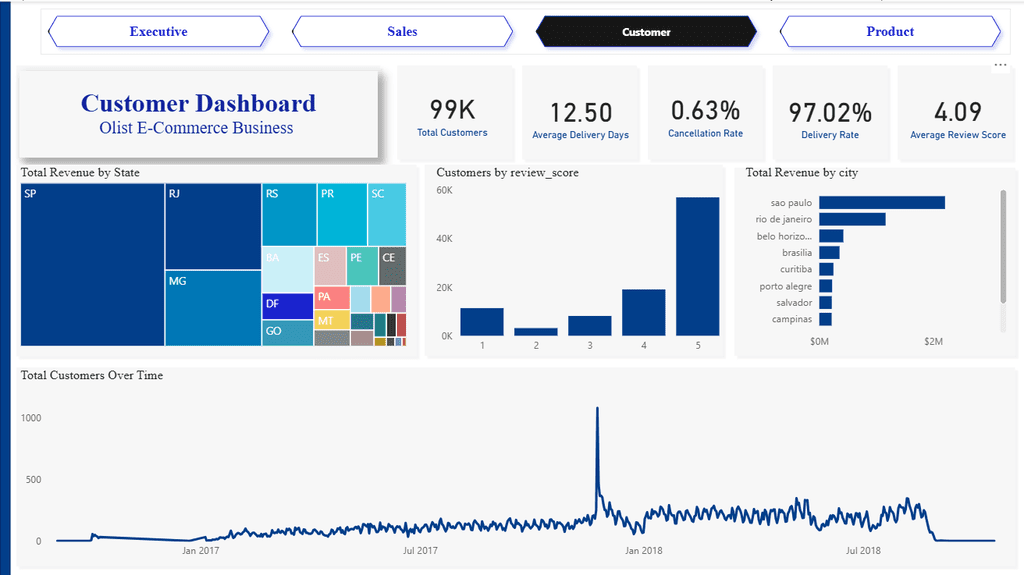Select the review score 1 bar
Viewport: 1024px width, 575px height.
pos(482,321)
